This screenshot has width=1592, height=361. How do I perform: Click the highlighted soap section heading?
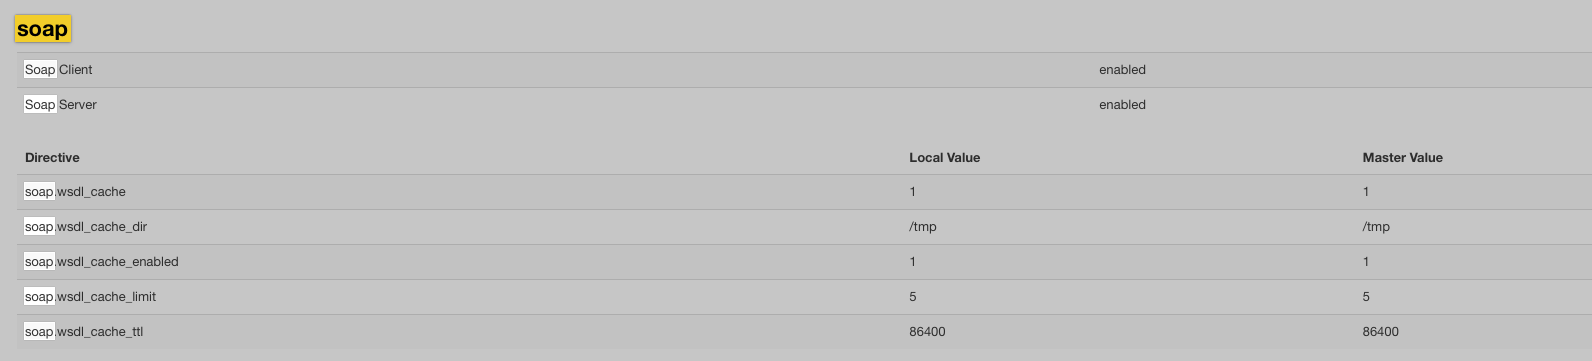[43, 29]
